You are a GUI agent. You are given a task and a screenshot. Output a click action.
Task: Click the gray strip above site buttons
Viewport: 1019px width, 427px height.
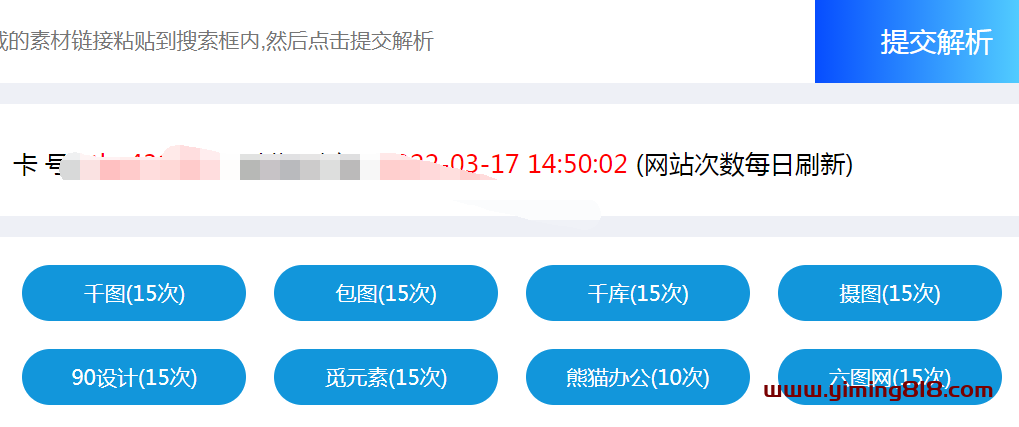coord(510,226)
